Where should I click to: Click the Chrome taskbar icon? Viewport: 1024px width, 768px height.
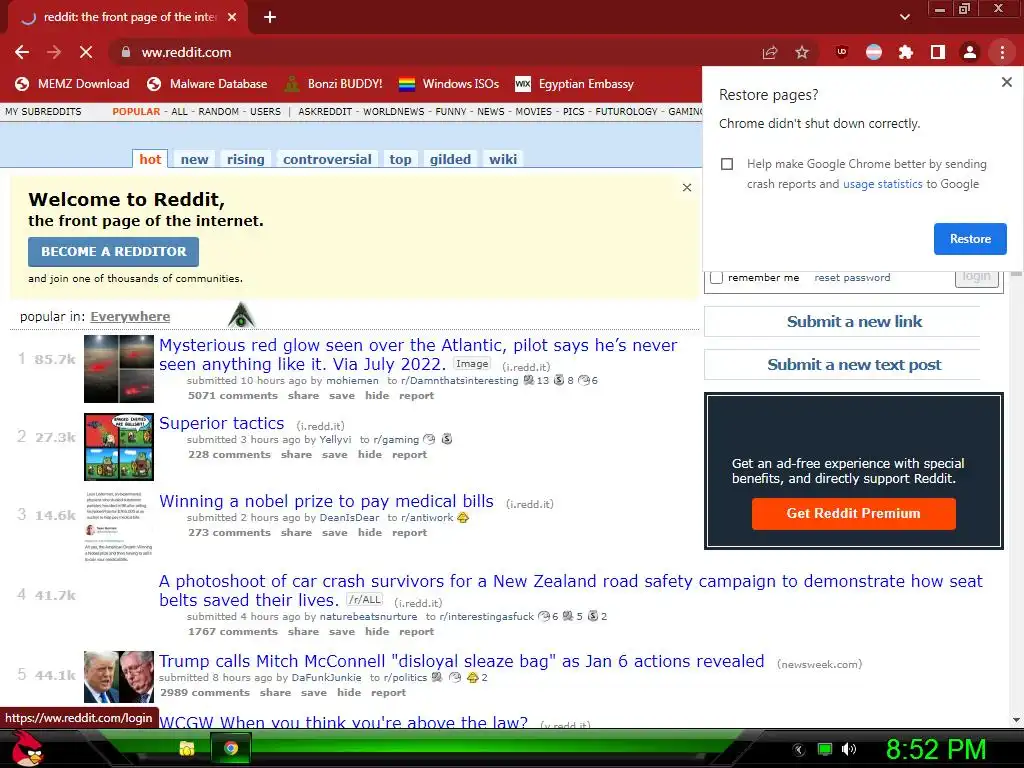pos(231,748)
